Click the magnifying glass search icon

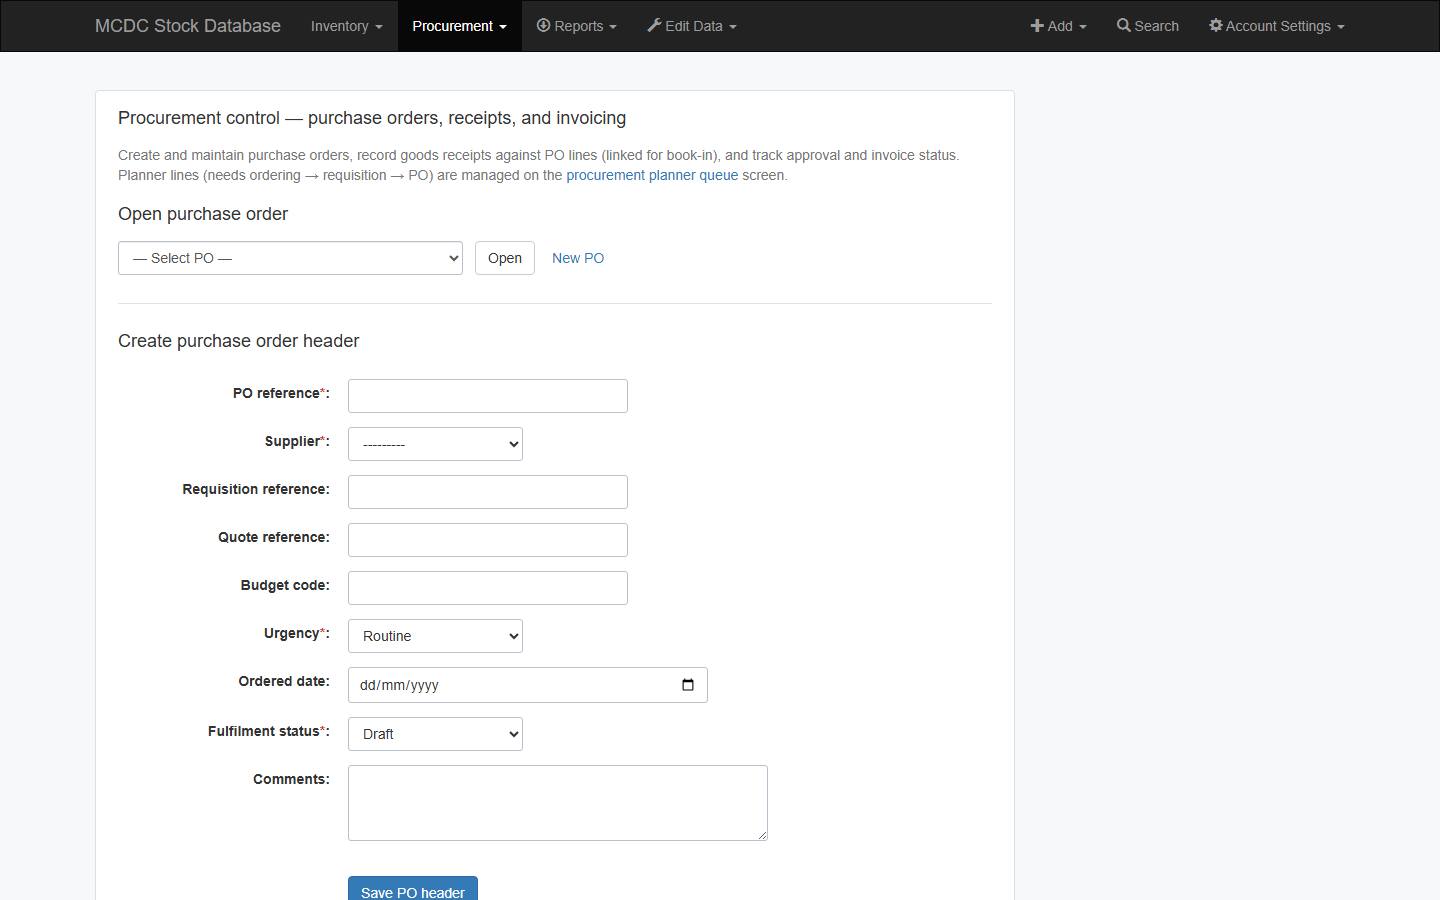click(1124, 25)
